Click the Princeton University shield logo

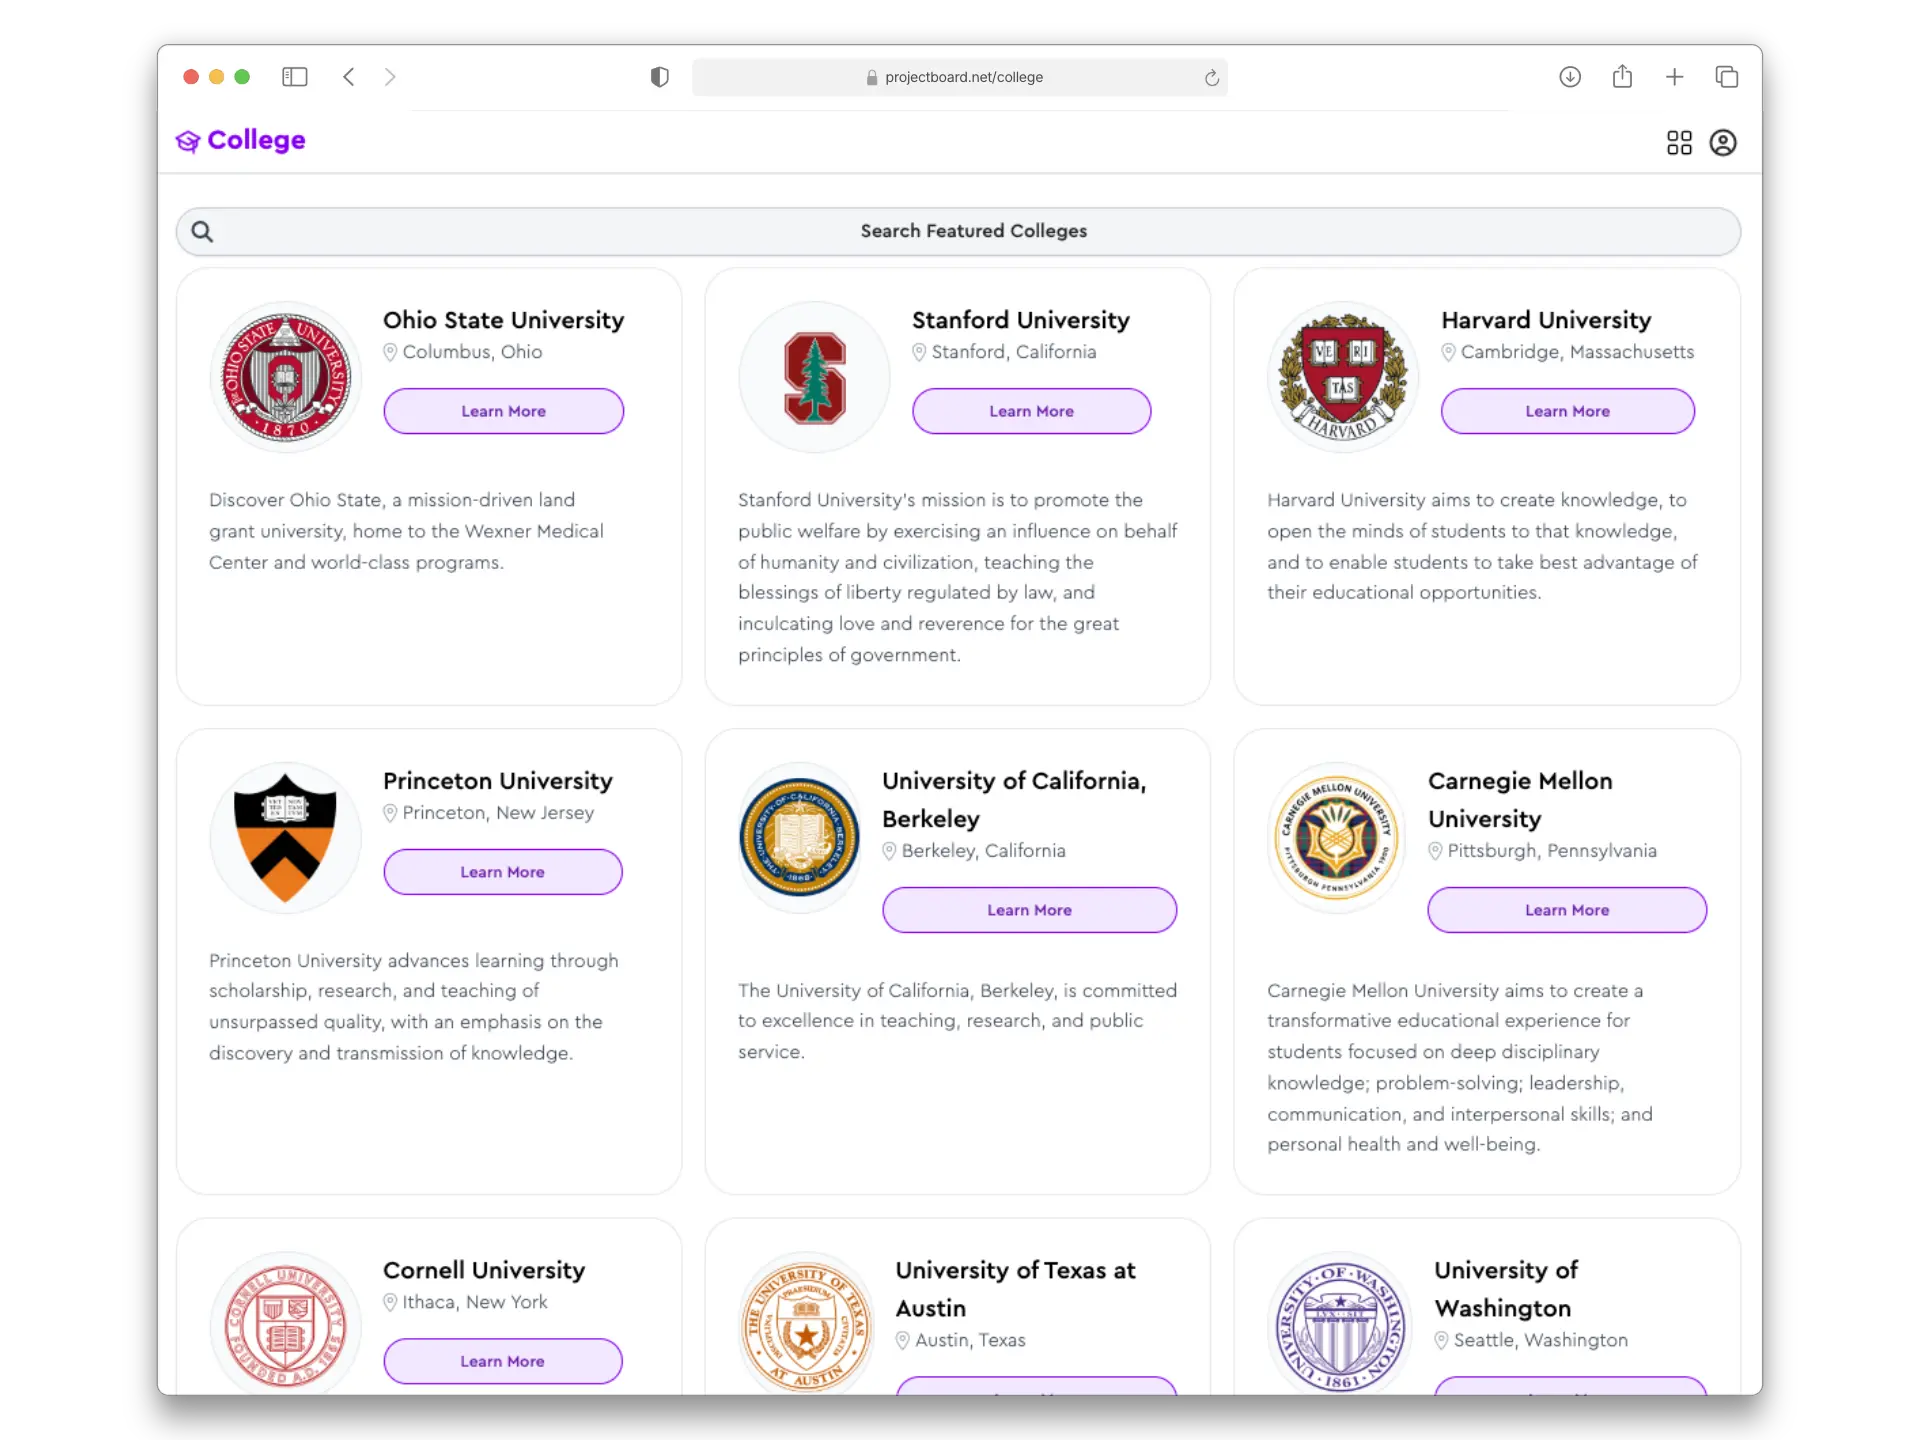(x=285, y=838)
